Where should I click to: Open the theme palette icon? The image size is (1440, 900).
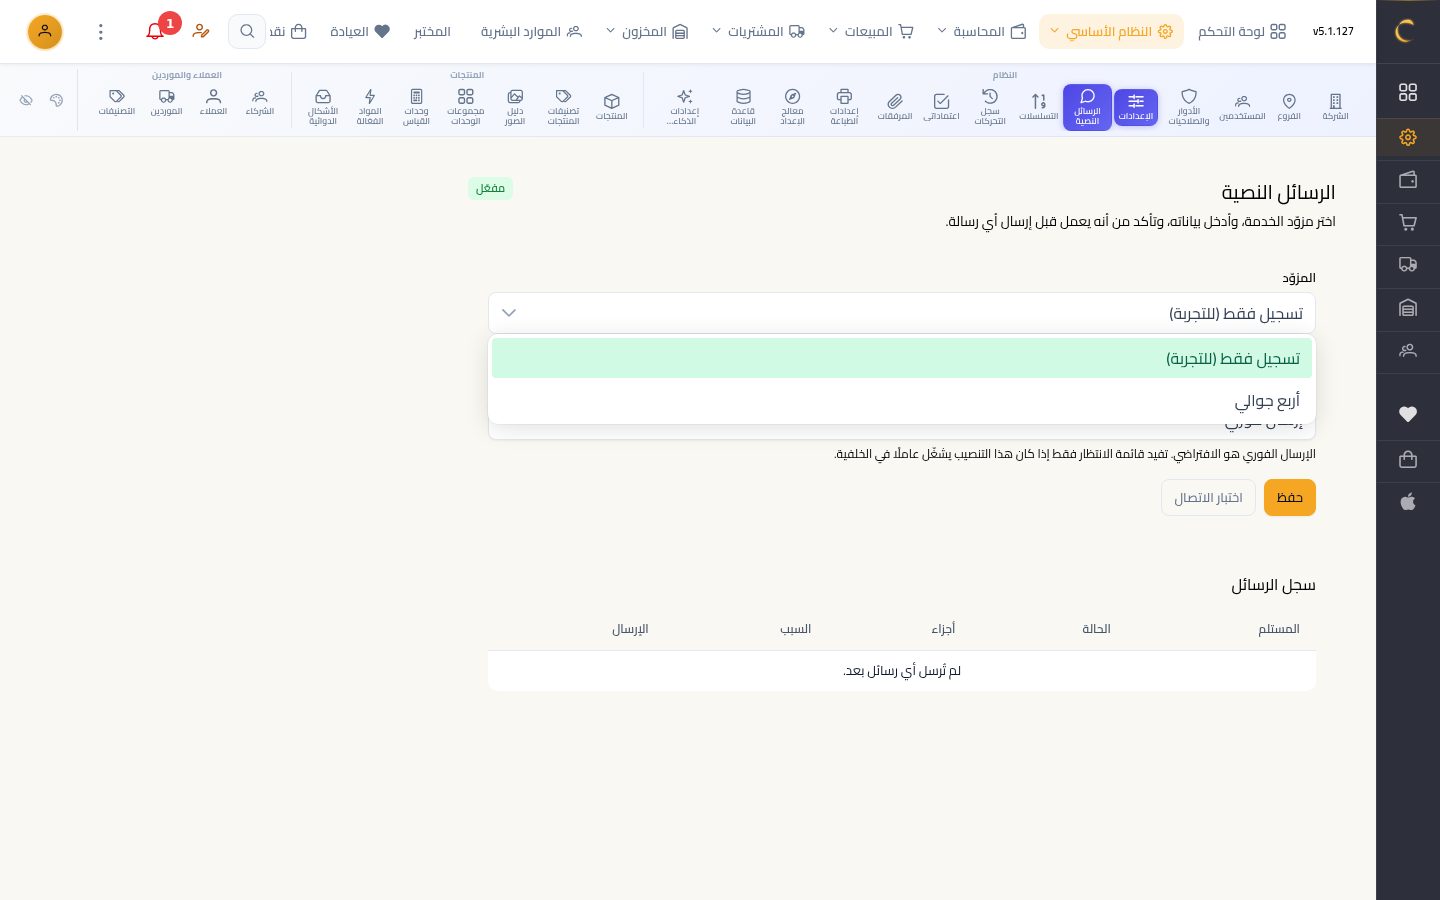56,100
